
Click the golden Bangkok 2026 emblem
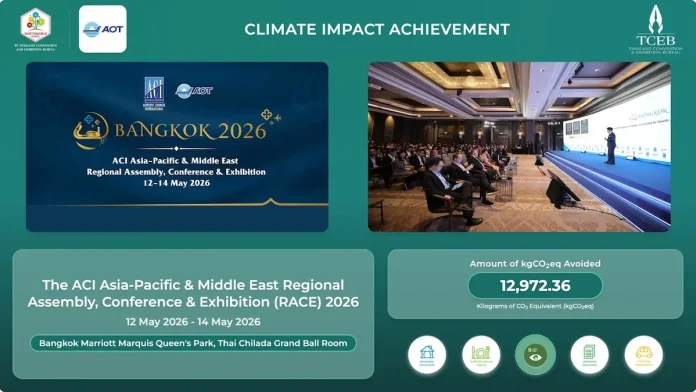point(91,131)
